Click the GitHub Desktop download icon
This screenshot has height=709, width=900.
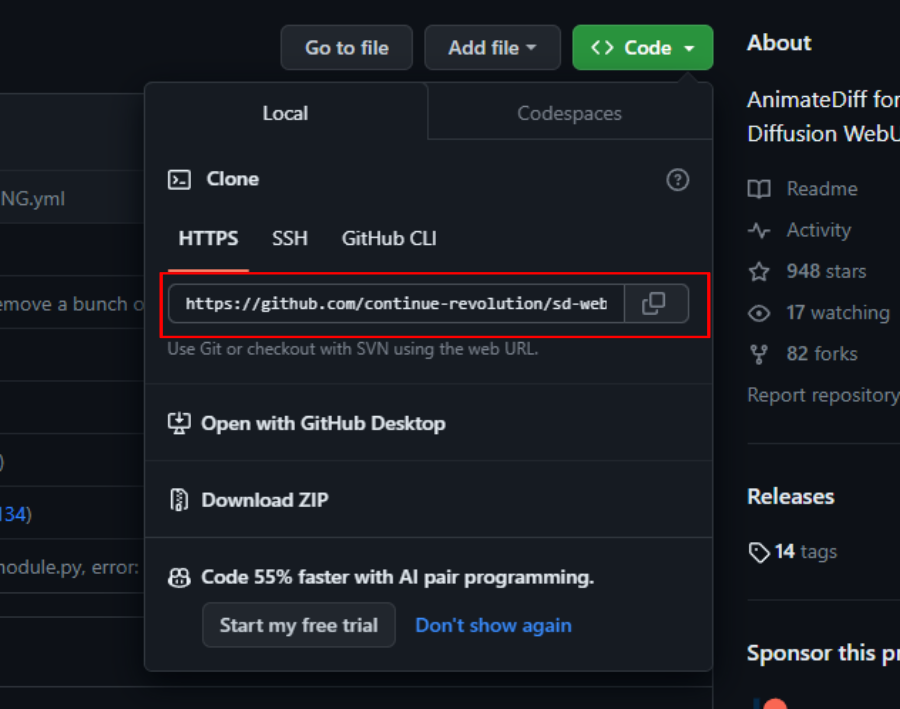[x=180, y=423]
